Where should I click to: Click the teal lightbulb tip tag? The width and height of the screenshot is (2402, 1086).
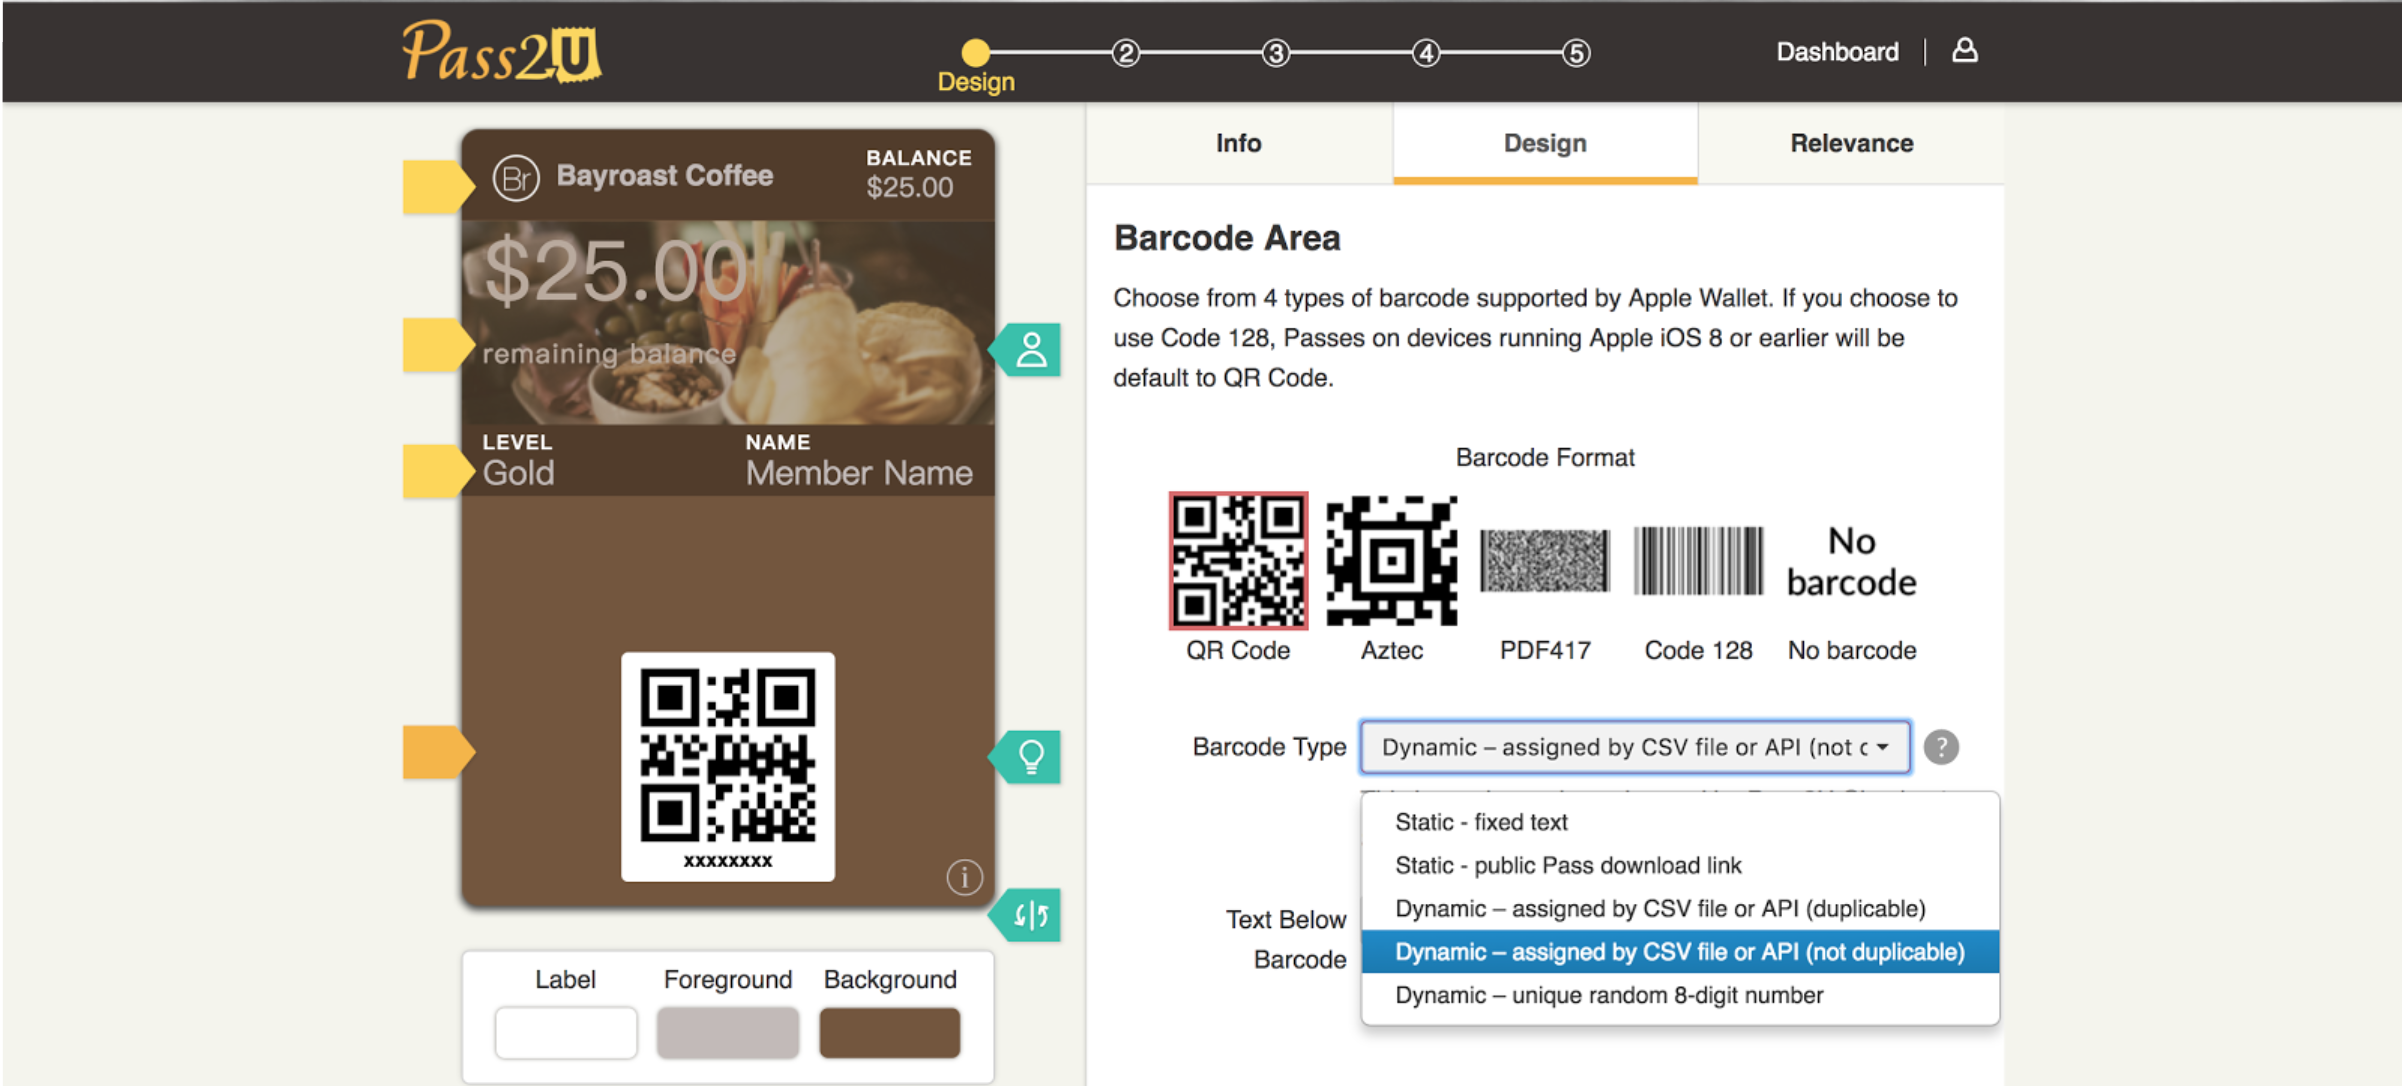pyautogui.click(x=1026, y=757)
